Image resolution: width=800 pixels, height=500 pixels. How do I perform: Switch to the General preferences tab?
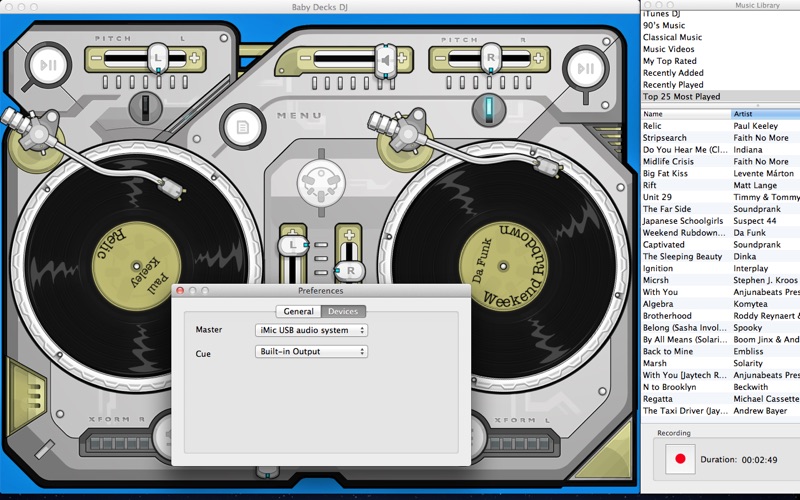tap(298, 311)
